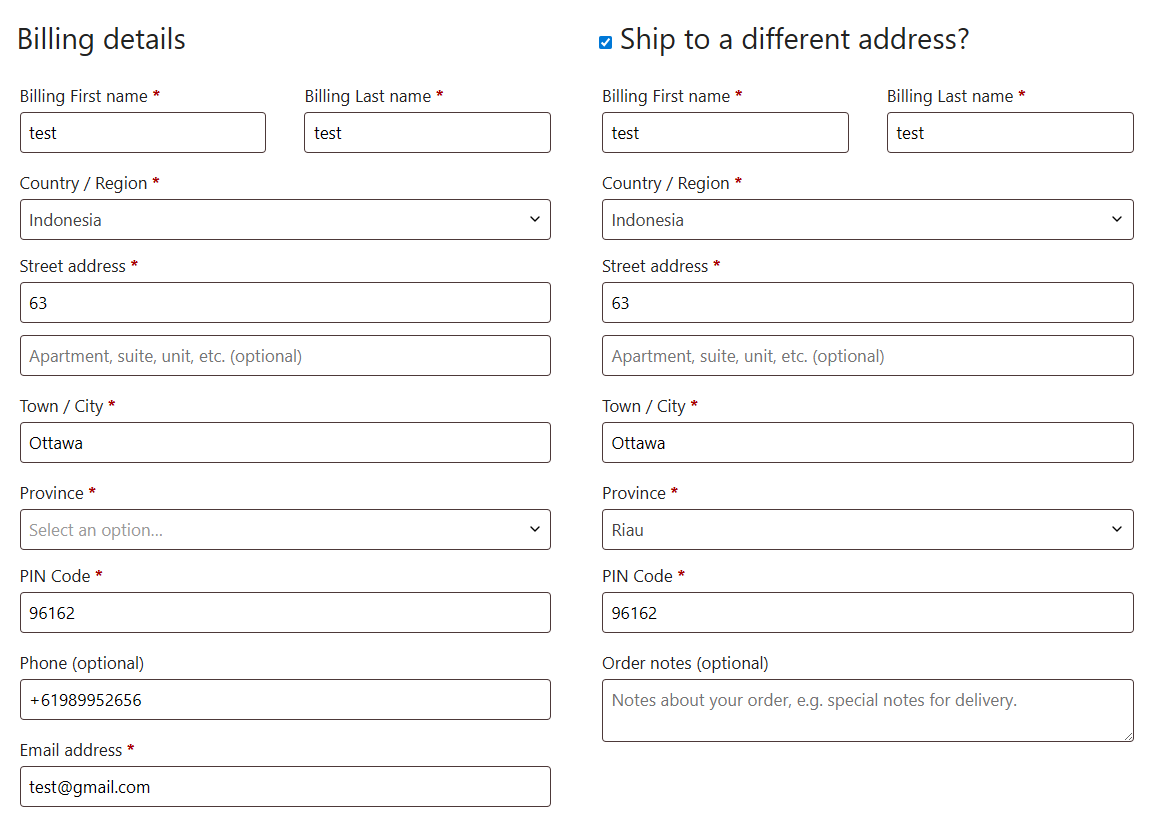Toggle Ship to a different address checkbox
Screen dimensions: 1159x820
(x=605, y=42)
